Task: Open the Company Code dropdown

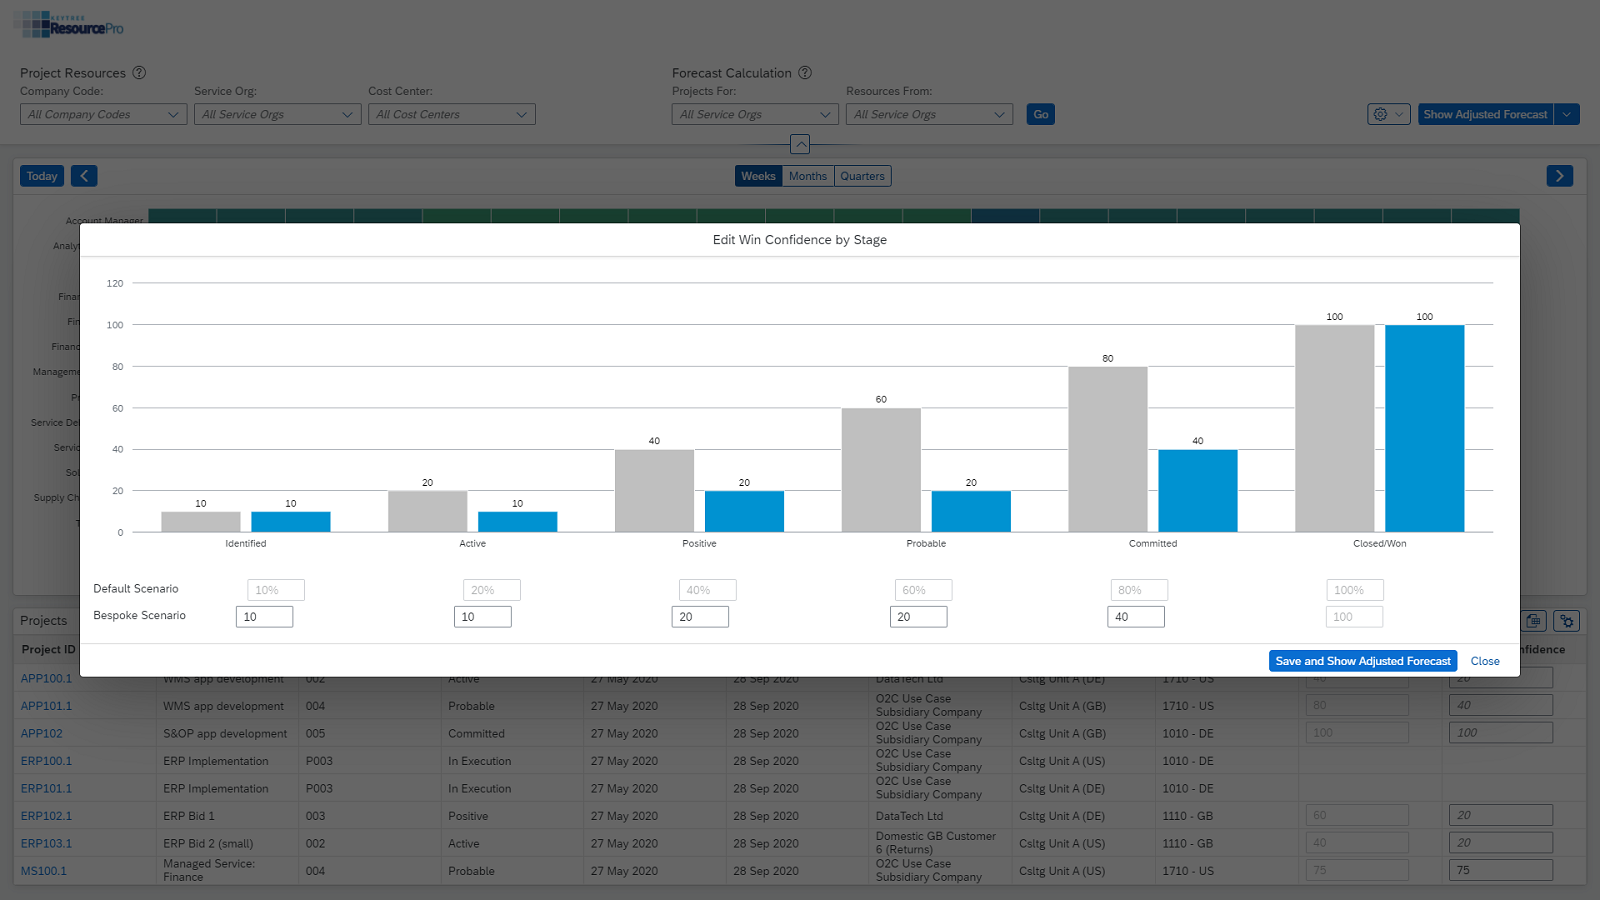Action: click(103, 114)
